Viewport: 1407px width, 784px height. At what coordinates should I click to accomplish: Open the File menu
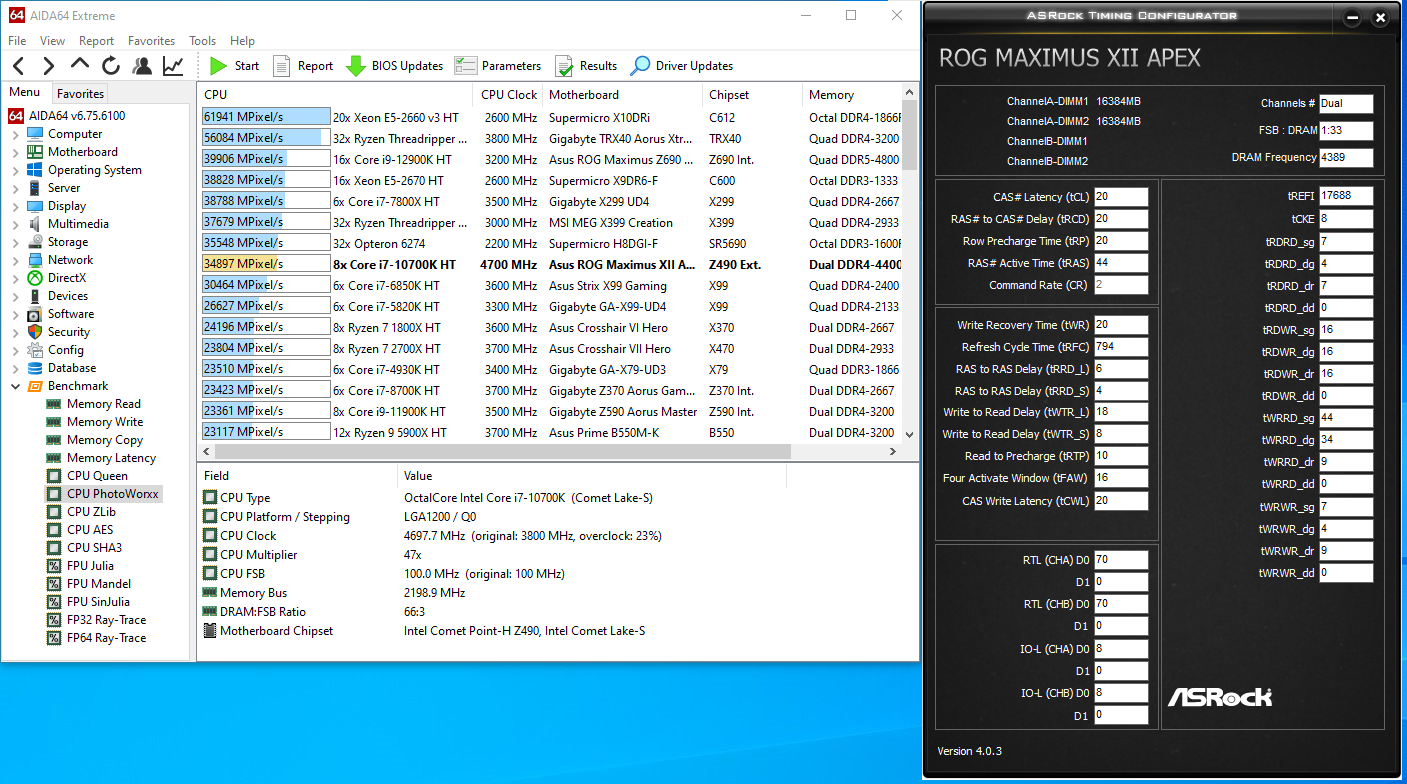(x=17, y=41)
